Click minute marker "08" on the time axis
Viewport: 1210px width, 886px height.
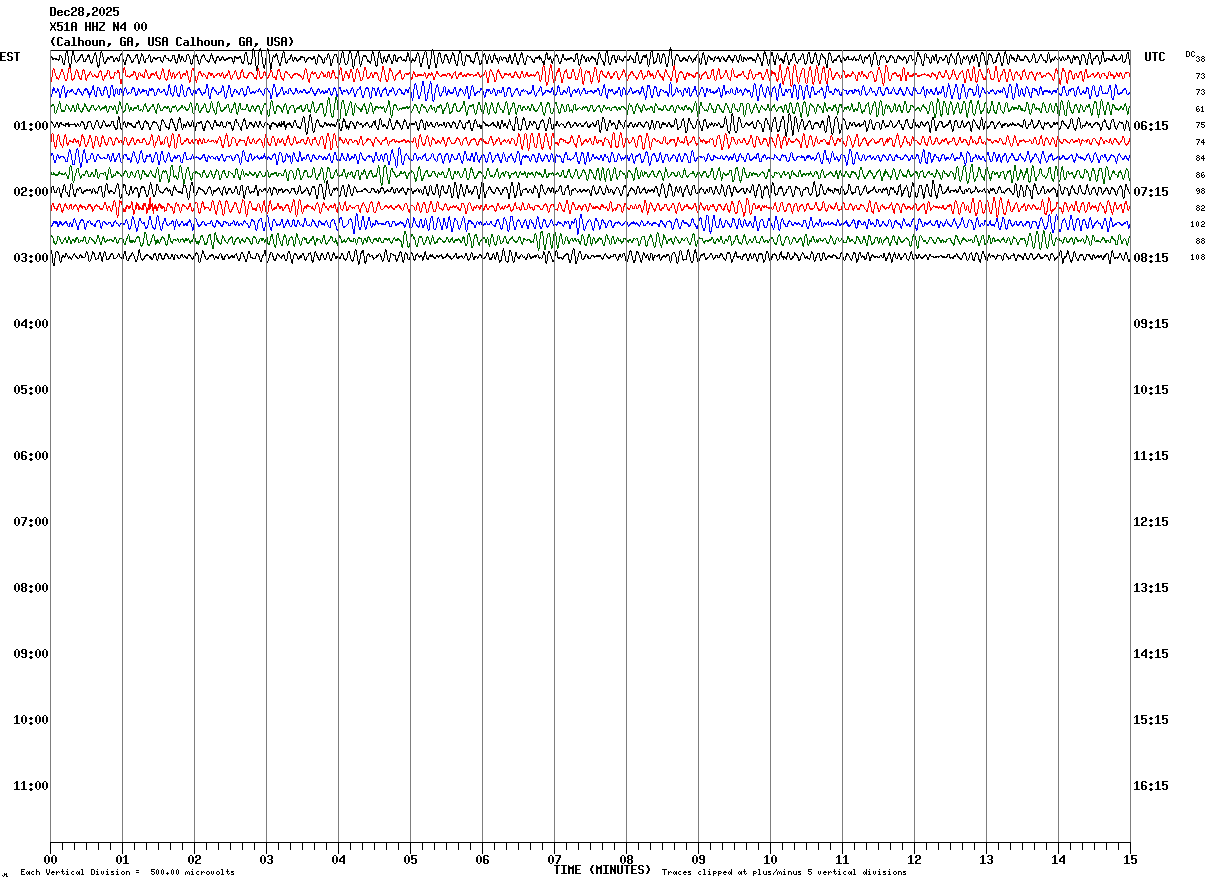pos(626,859)
